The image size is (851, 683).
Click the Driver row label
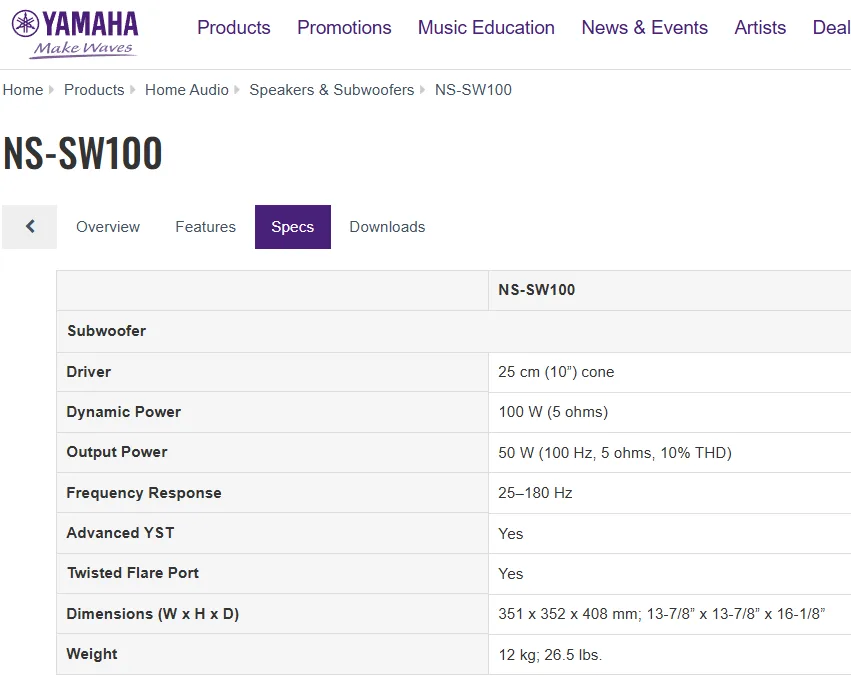click(88, 372)
